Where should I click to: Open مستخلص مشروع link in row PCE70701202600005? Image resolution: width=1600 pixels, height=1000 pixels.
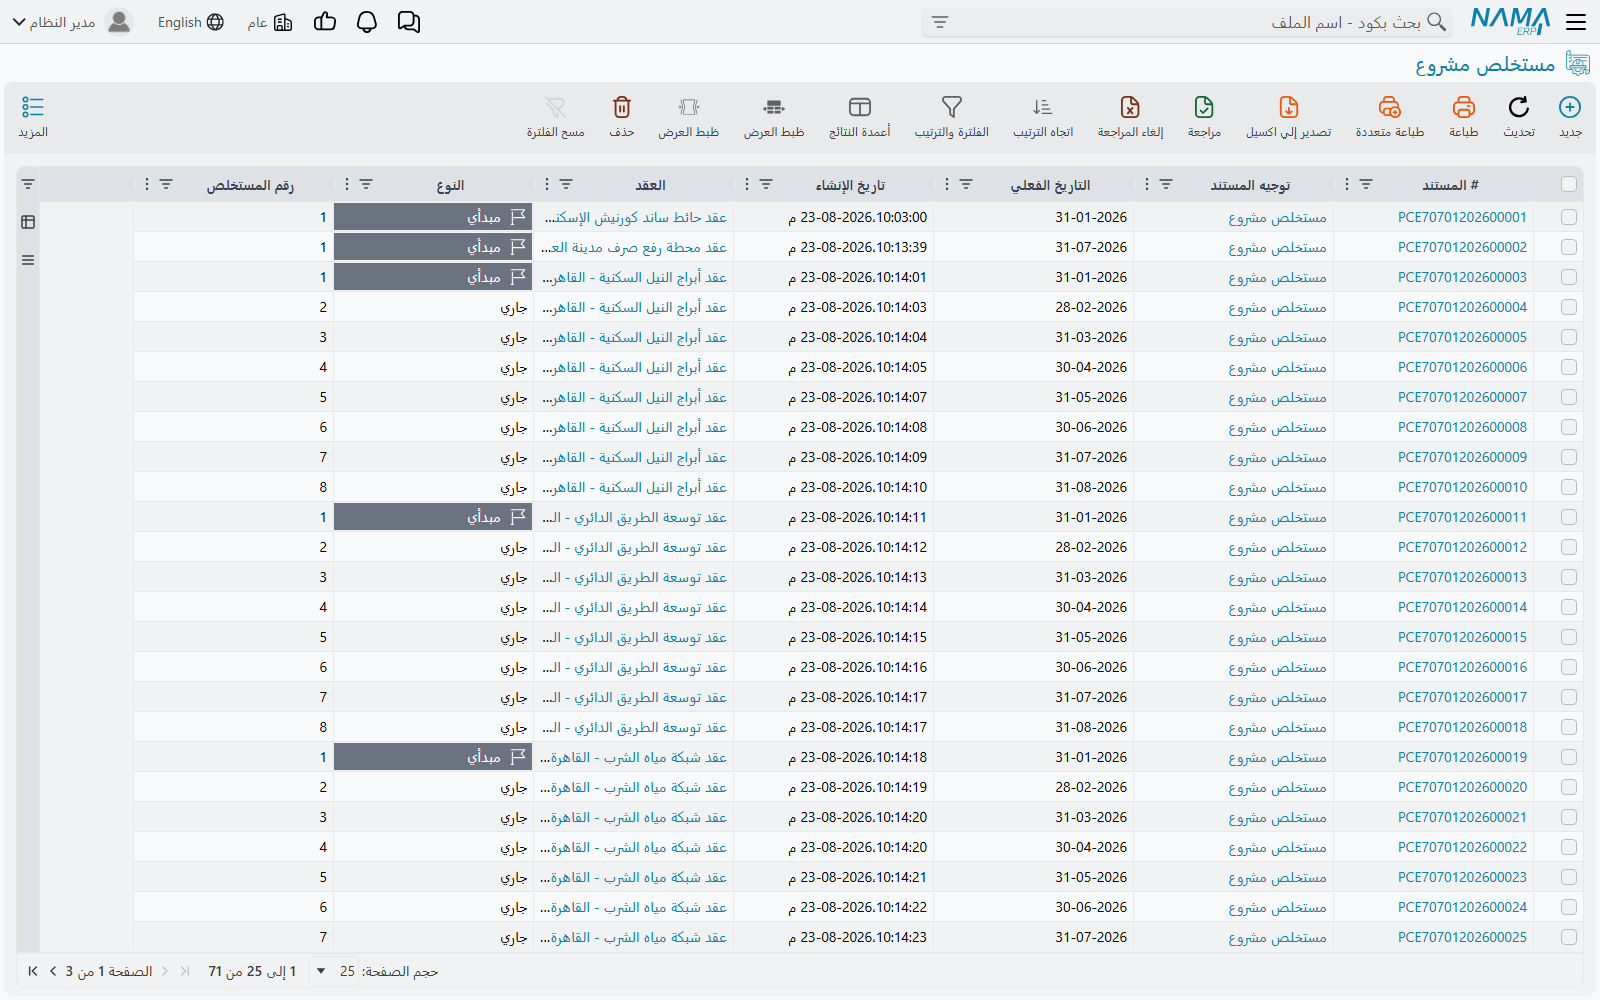point(1277,337)
